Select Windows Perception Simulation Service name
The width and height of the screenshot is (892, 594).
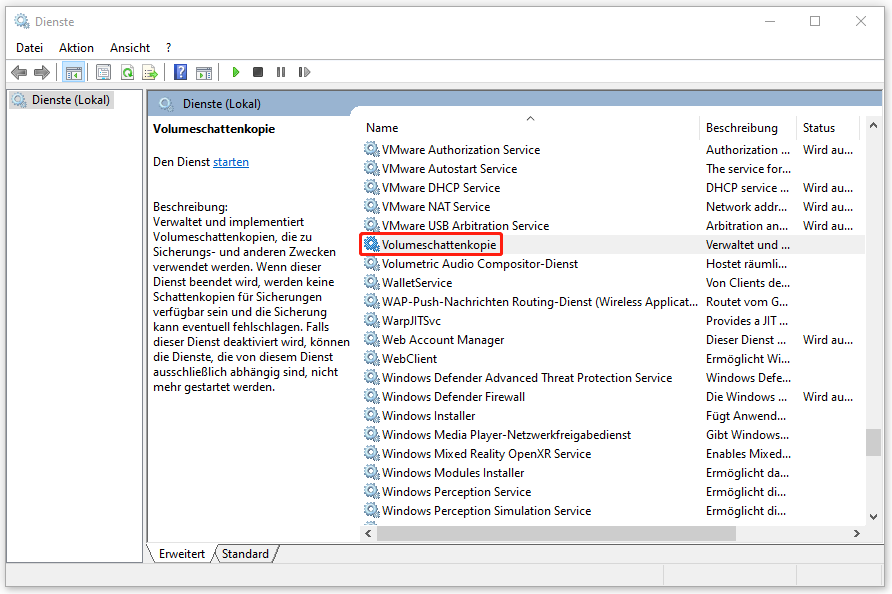486,511
